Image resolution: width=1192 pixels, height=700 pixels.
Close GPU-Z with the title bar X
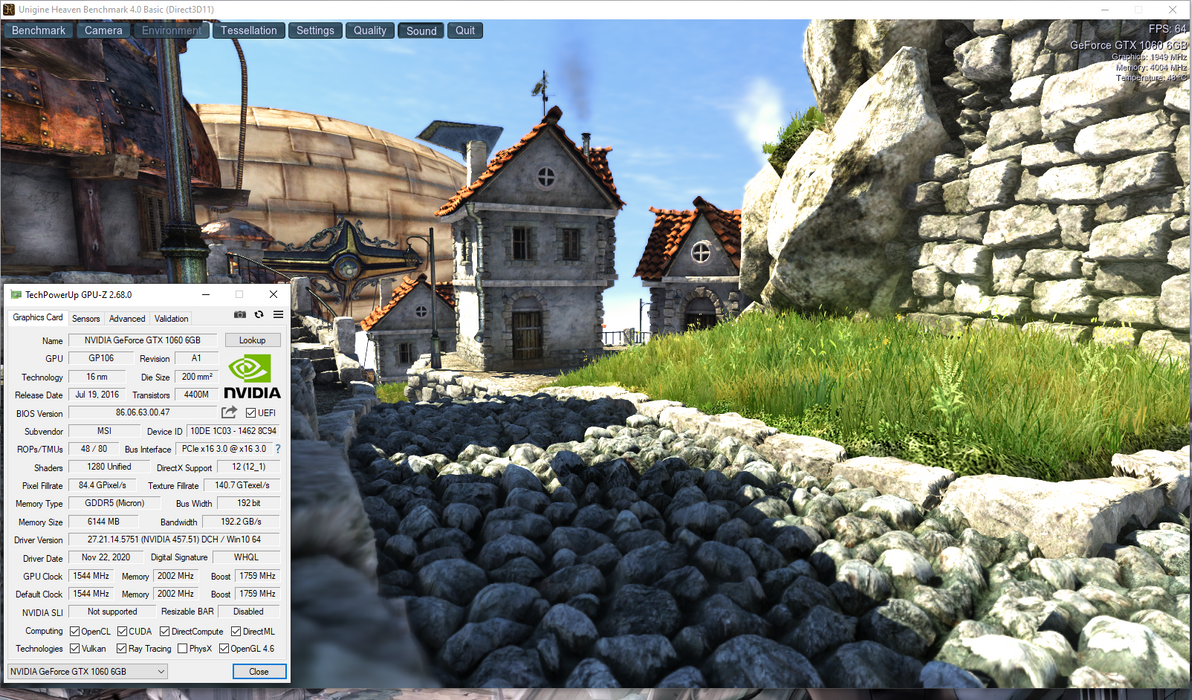(x=273, y=294)
